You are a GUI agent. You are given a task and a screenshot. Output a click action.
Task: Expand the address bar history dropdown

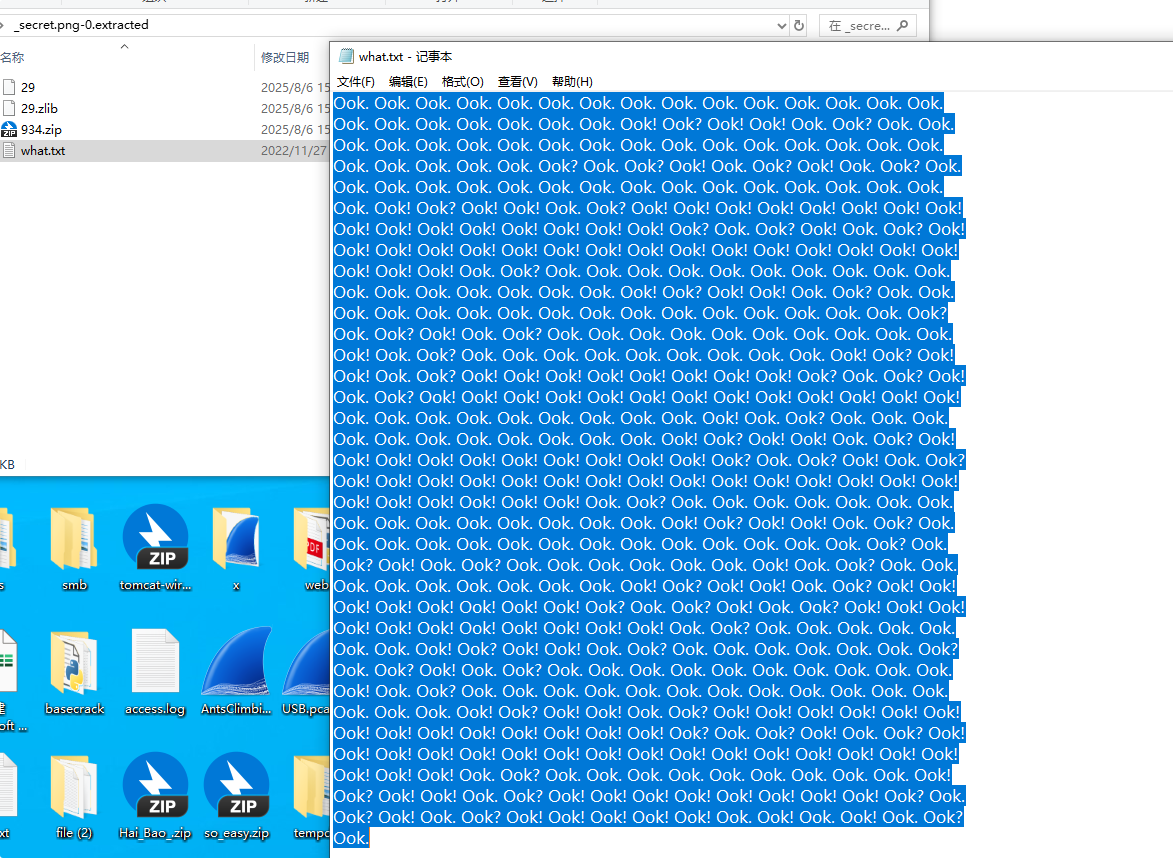(x=782, y=25)
